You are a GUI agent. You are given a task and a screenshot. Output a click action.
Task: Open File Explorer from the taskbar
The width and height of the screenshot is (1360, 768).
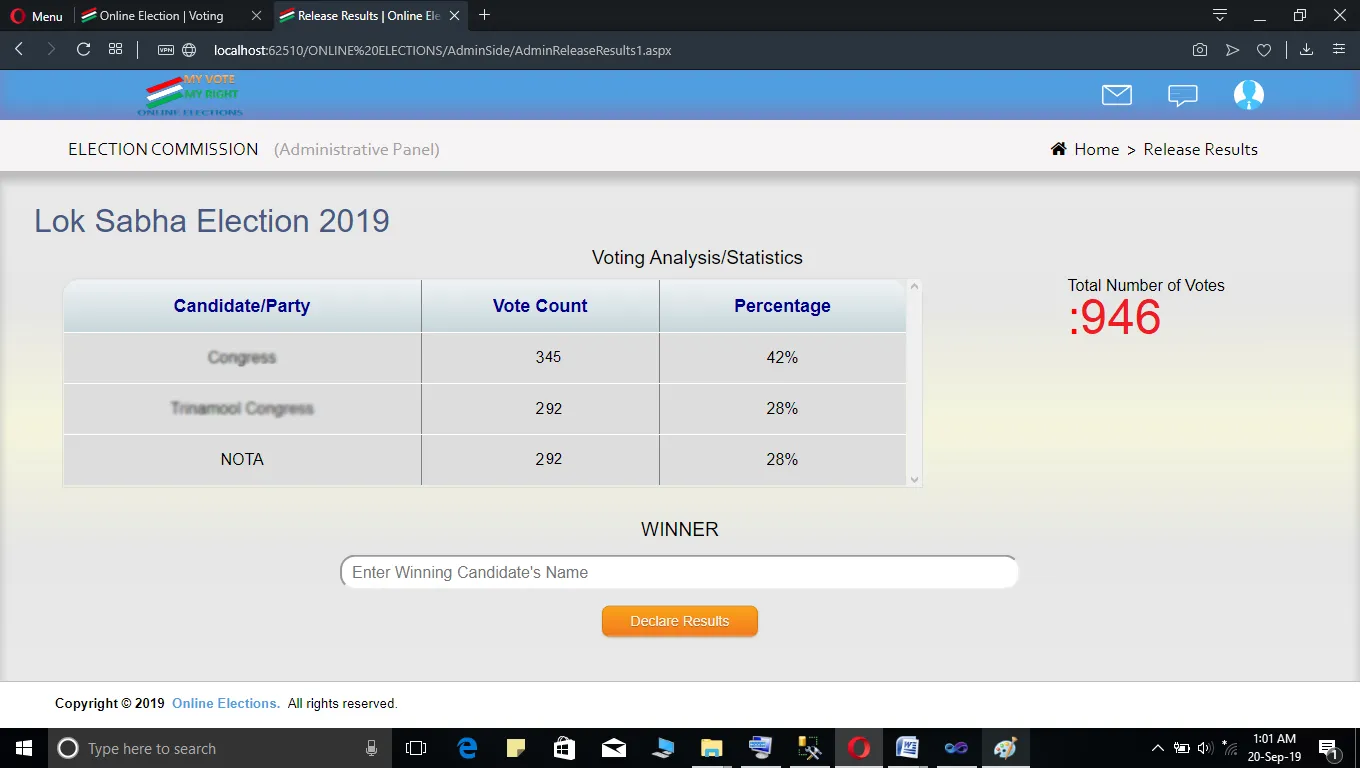click(711, 748)
